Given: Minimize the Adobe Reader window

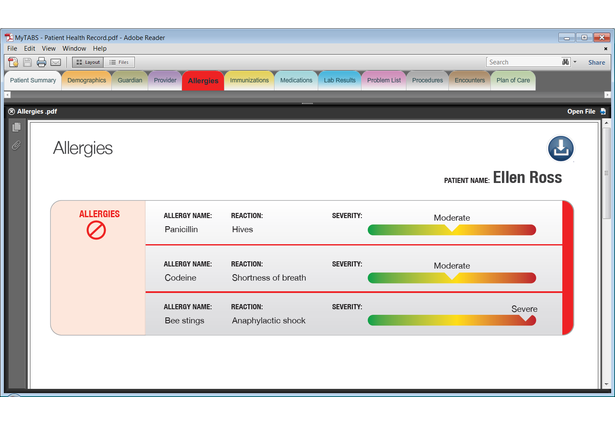Looking at the screenshot, I should (x=567, y=38).
